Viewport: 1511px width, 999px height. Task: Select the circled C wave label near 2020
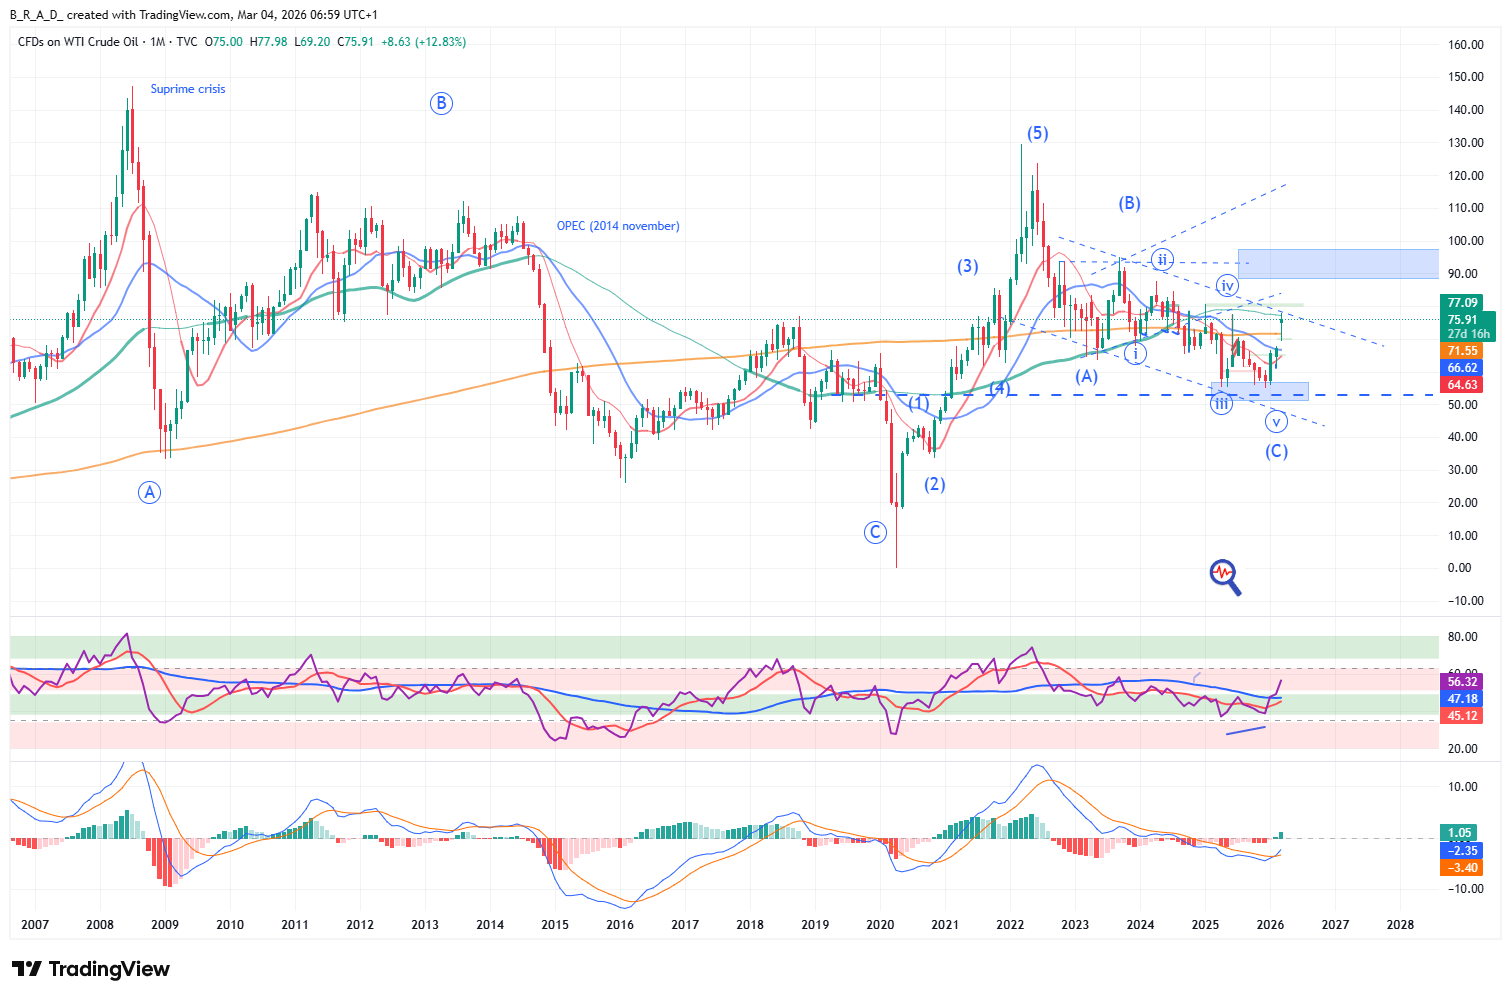point(875,532)
